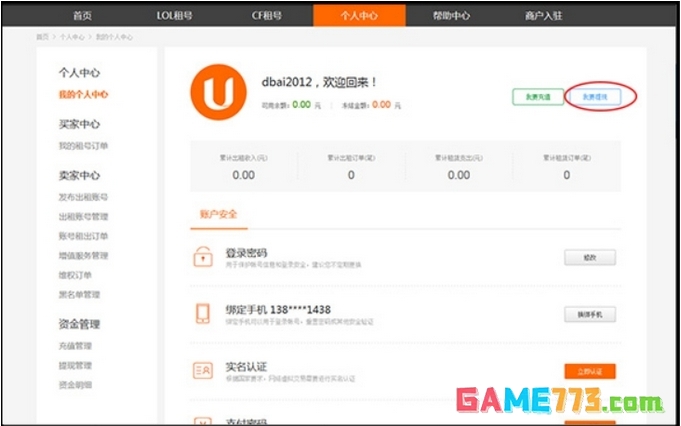Image resolution: width=681 pixels, height=426 pixels.
Task: Click 换绑手机 button for bound phone
Action: 590,314
